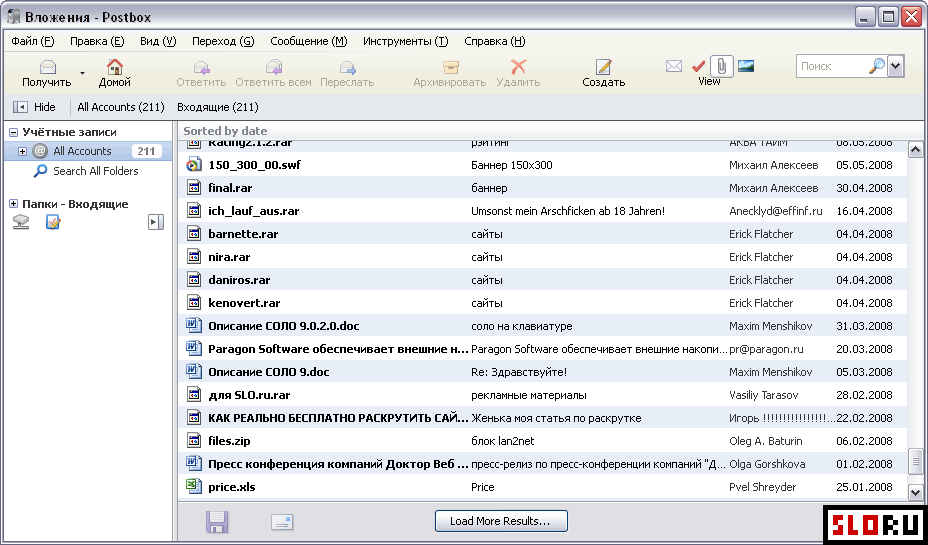Image resolution: width=928 pixels, height=545 pixels.
Task: Click the Word icon for Описание СОЛО 9.0.2.0.doc
Action: coord(194,325)
